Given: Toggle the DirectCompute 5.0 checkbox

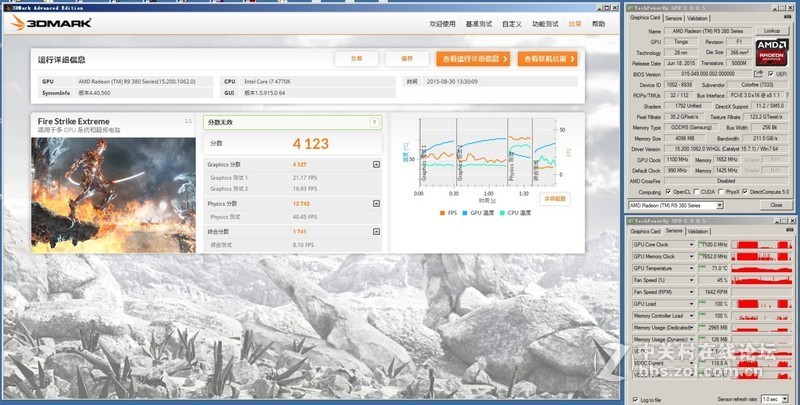Looking at the screenshot, I should pyautogui.click(x=745, y=192).
